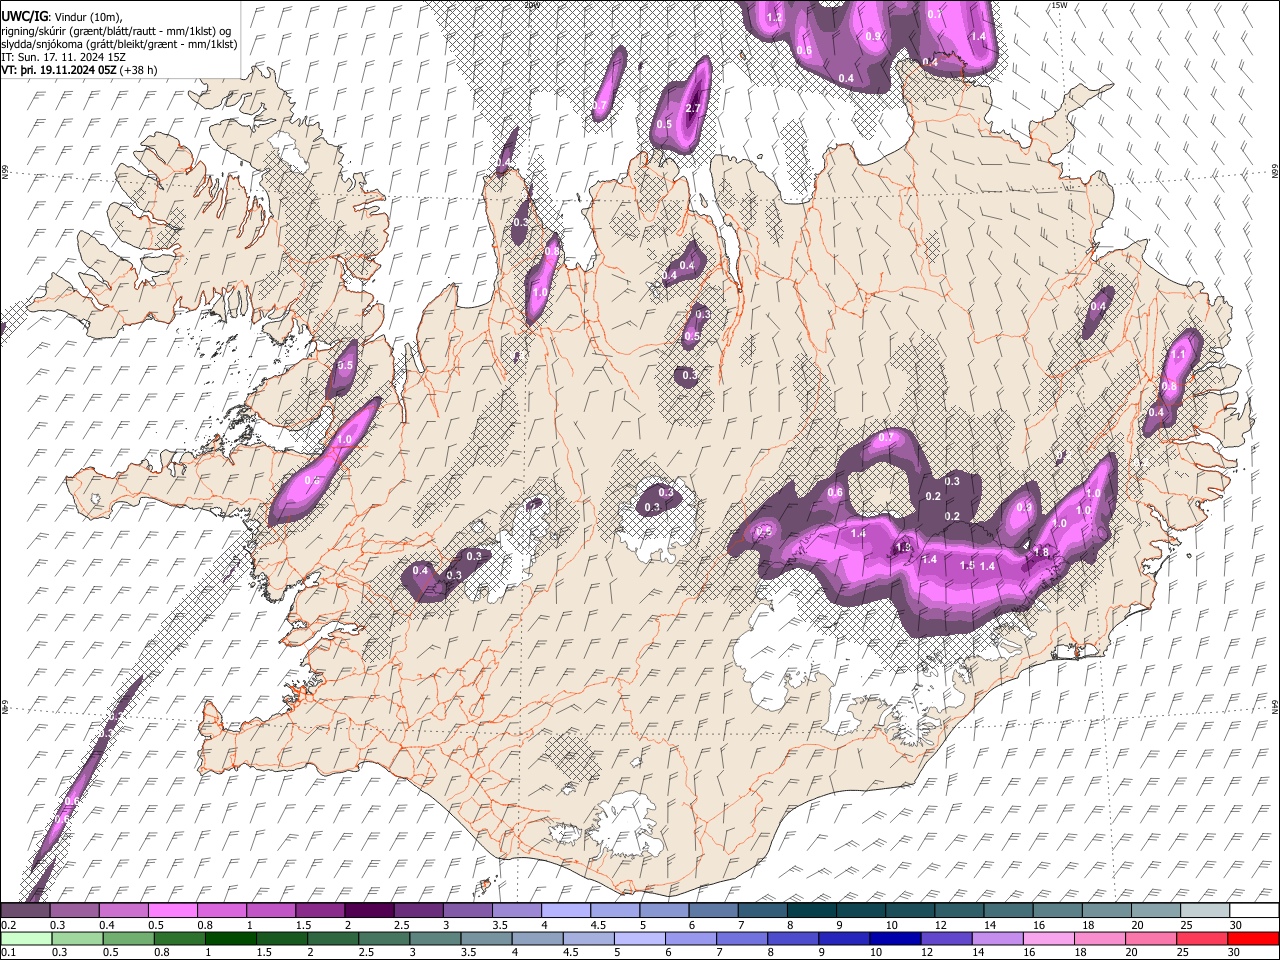Click the '0.2' label in top legend

9,925
